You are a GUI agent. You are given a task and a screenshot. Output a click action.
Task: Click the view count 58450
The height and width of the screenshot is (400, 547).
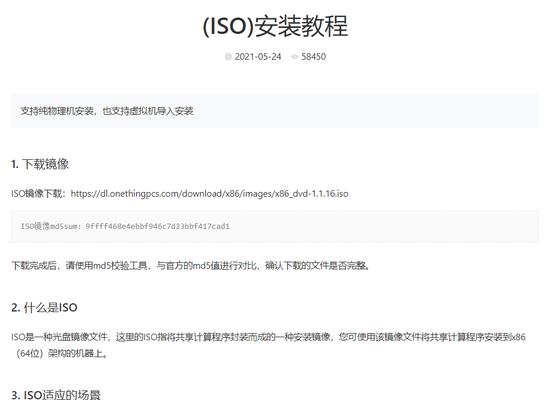313,56
